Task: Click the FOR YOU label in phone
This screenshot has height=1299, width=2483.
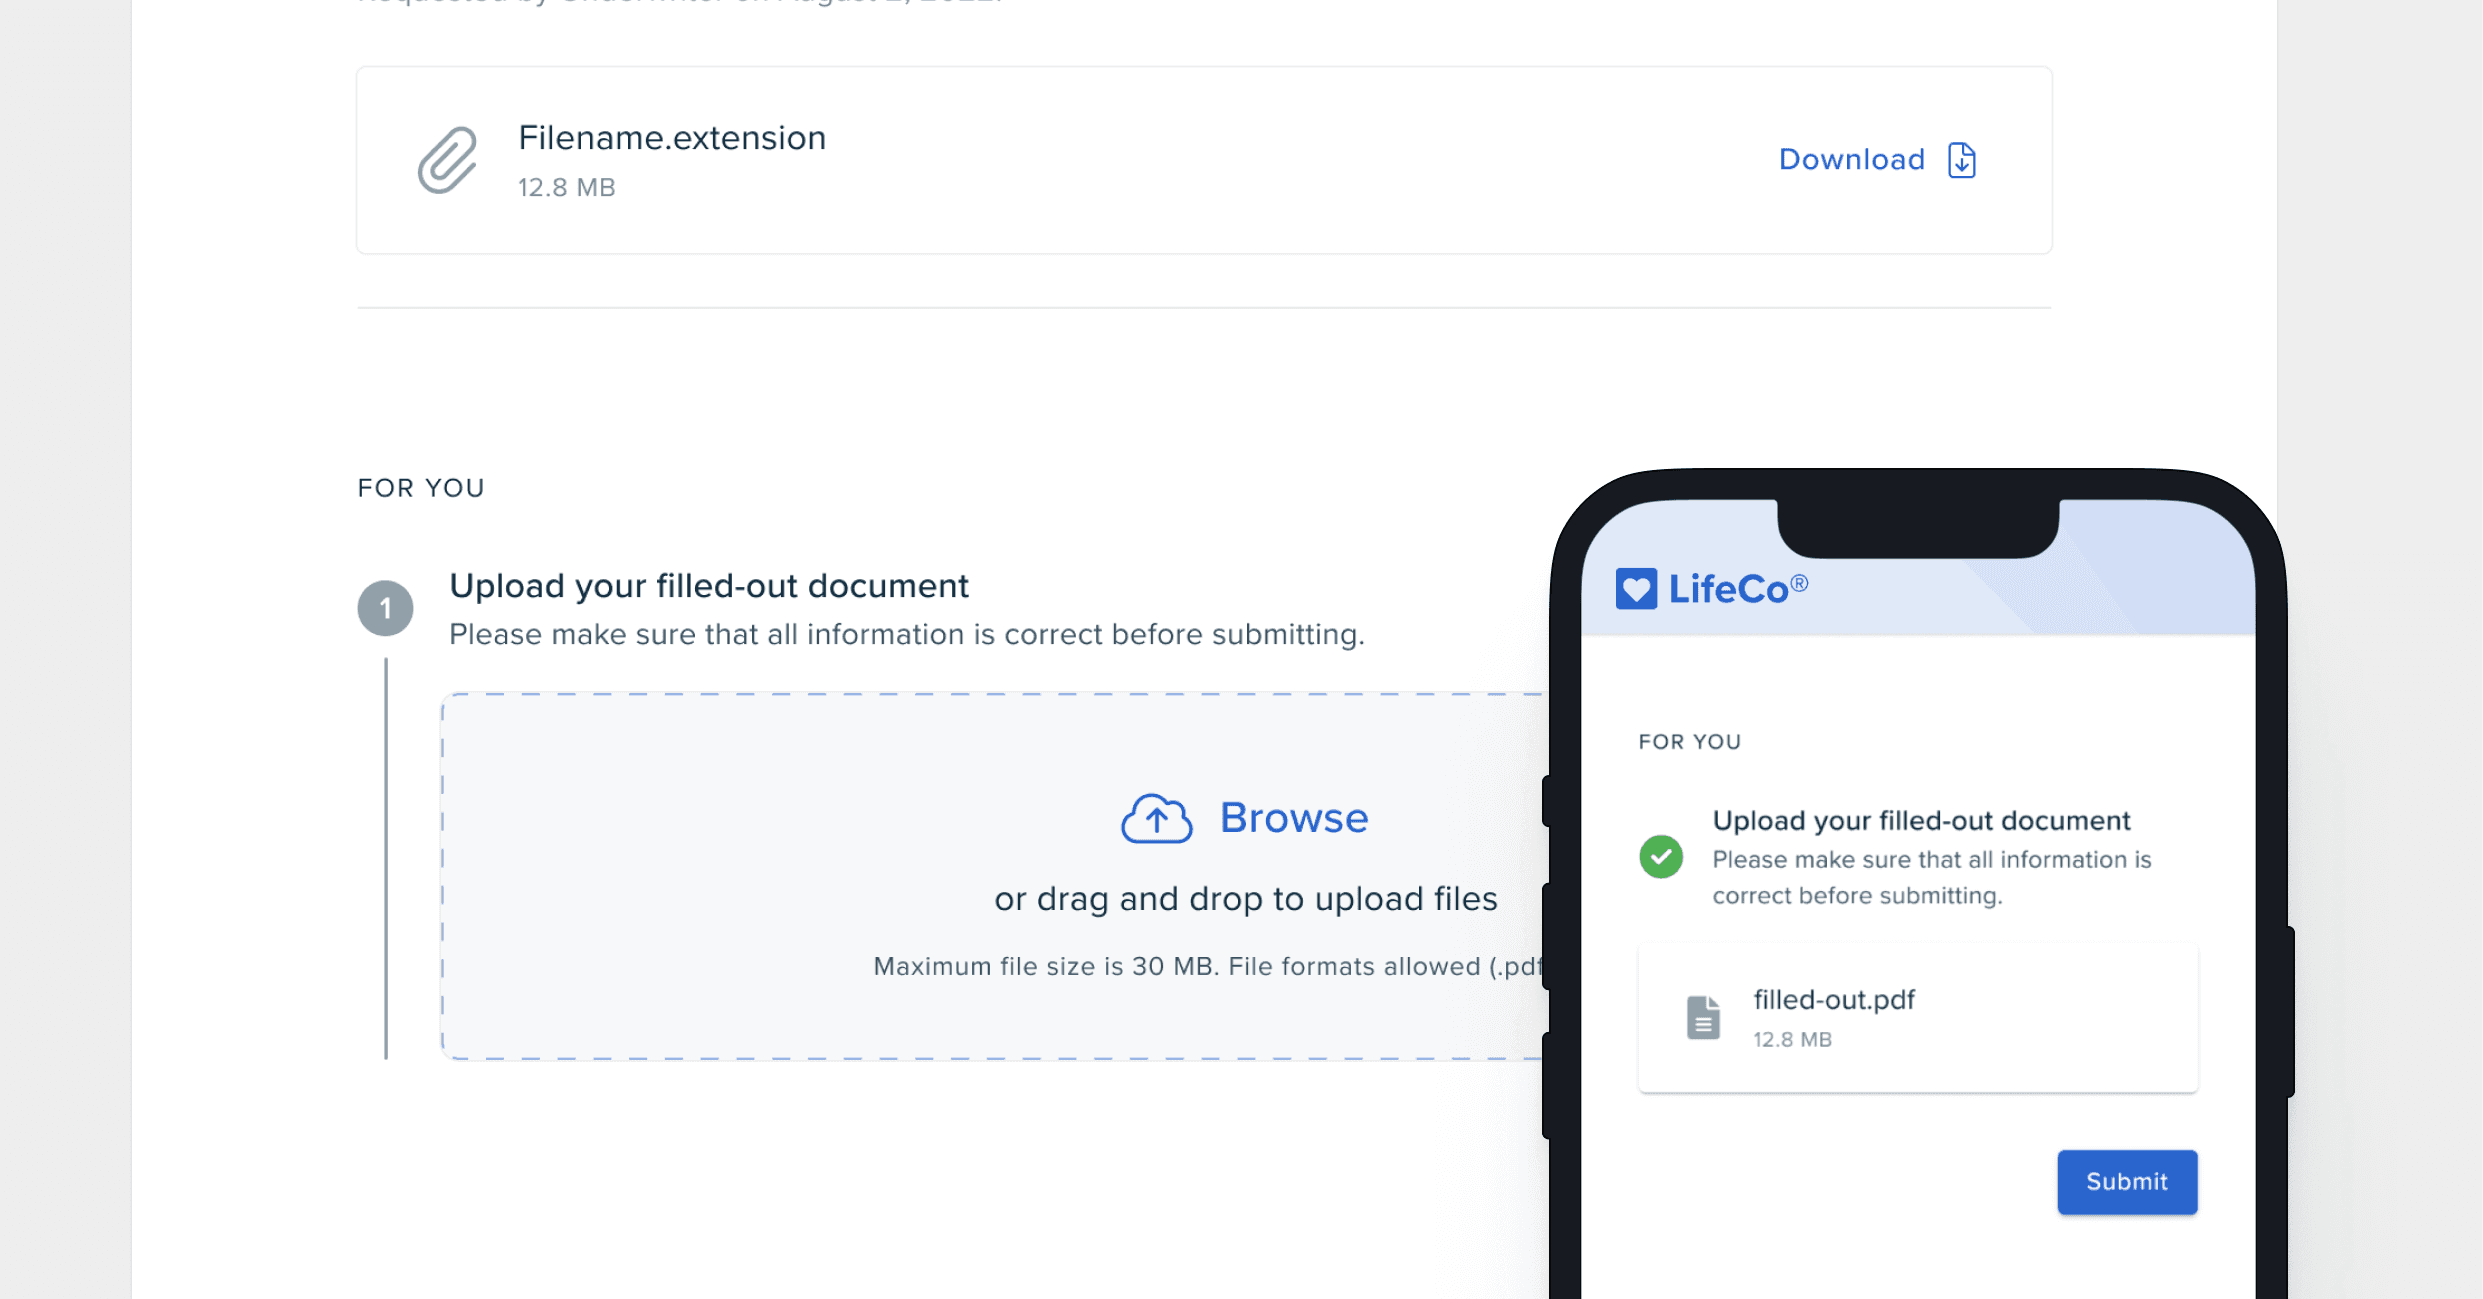Action: coord(1690,742)
